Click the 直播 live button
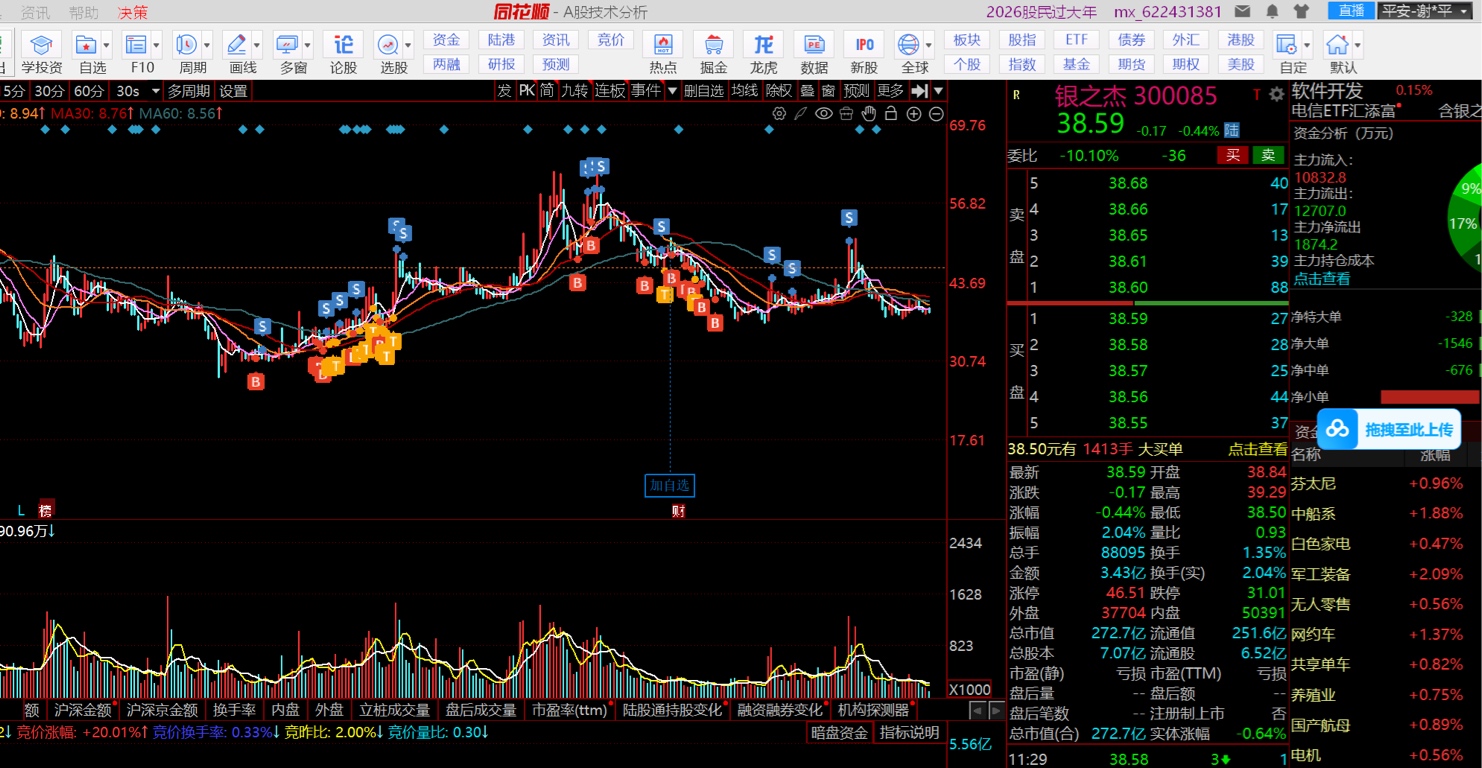Viewport: 1482px width, 768px height. pos(1351,11)
